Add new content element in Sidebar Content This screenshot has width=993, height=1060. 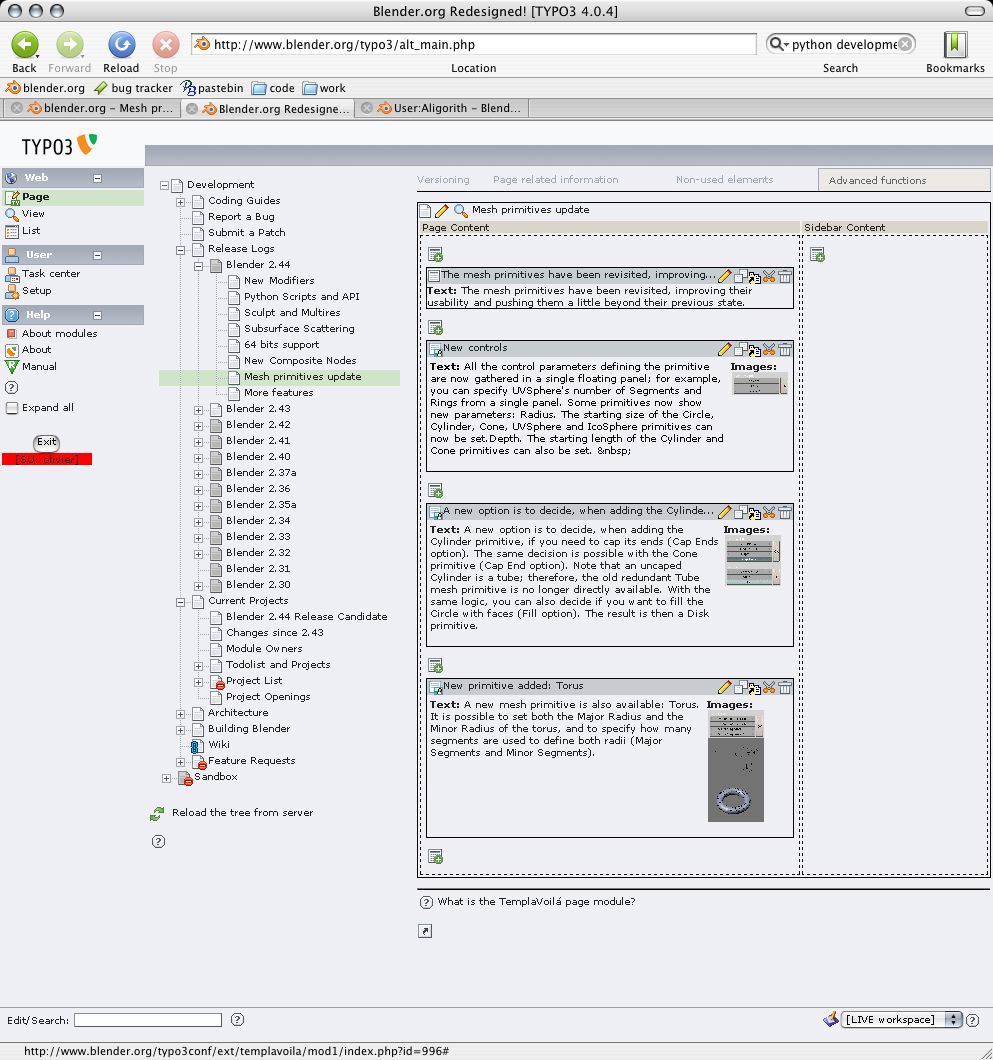coord(817,255)
